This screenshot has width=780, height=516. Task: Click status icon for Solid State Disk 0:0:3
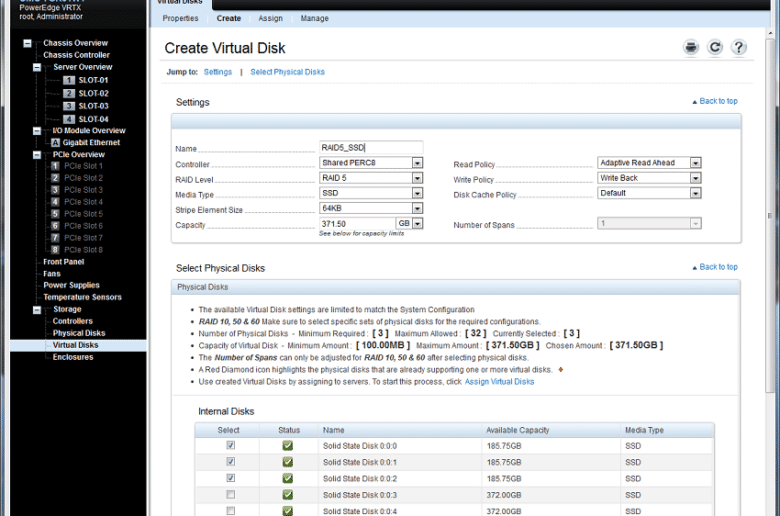coord(288,495)
